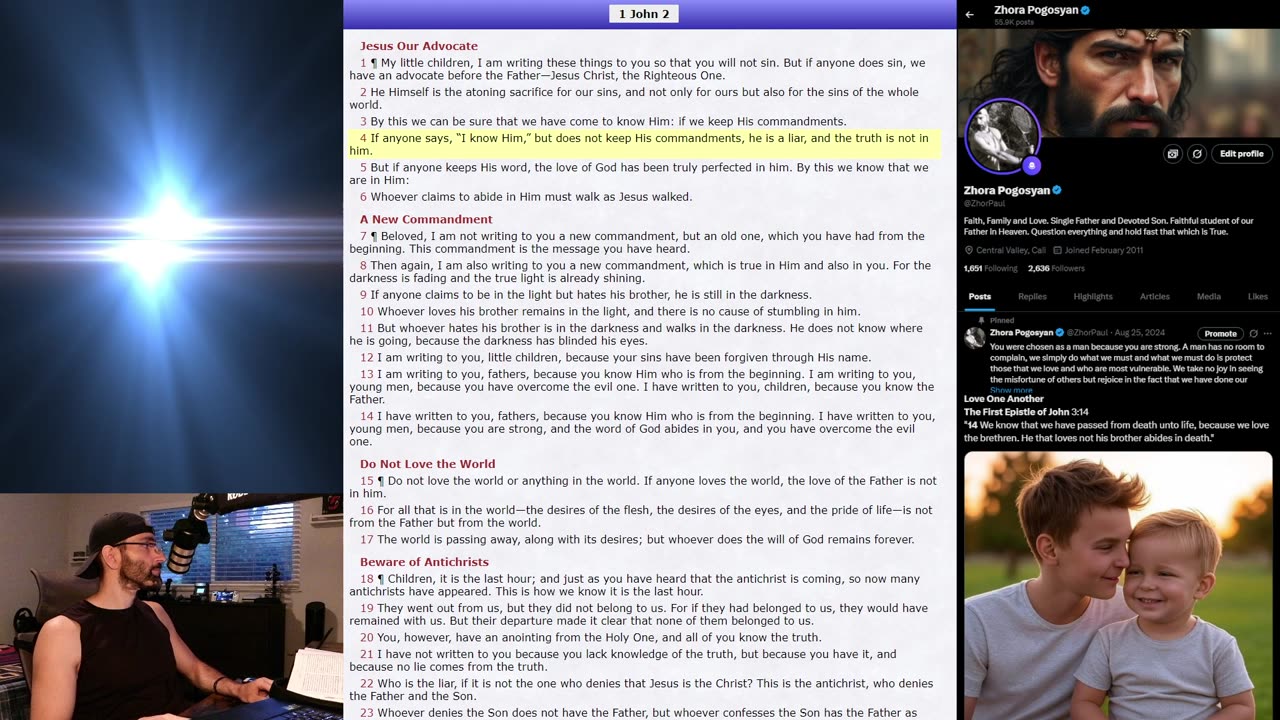Switch to the Likes tab
The height and width of the screenshot is (720, 1280).
click(x=1258, y=296)
